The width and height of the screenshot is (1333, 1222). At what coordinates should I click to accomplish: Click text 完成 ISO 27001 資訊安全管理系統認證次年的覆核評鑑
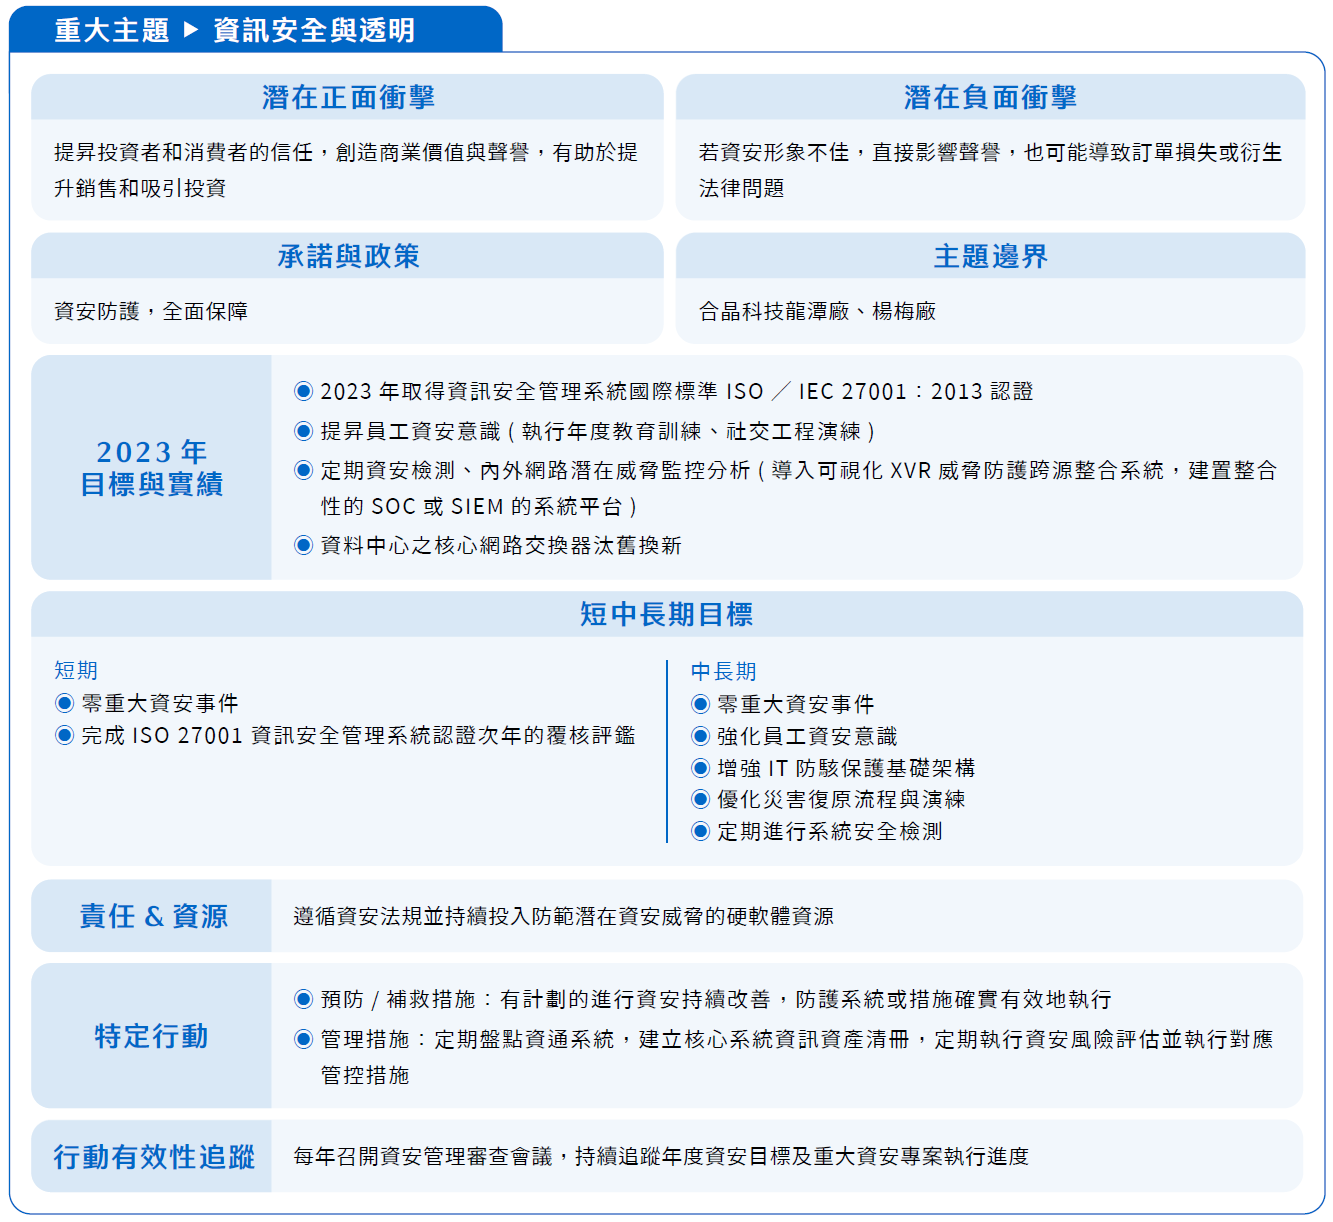(x=358, y=735)
